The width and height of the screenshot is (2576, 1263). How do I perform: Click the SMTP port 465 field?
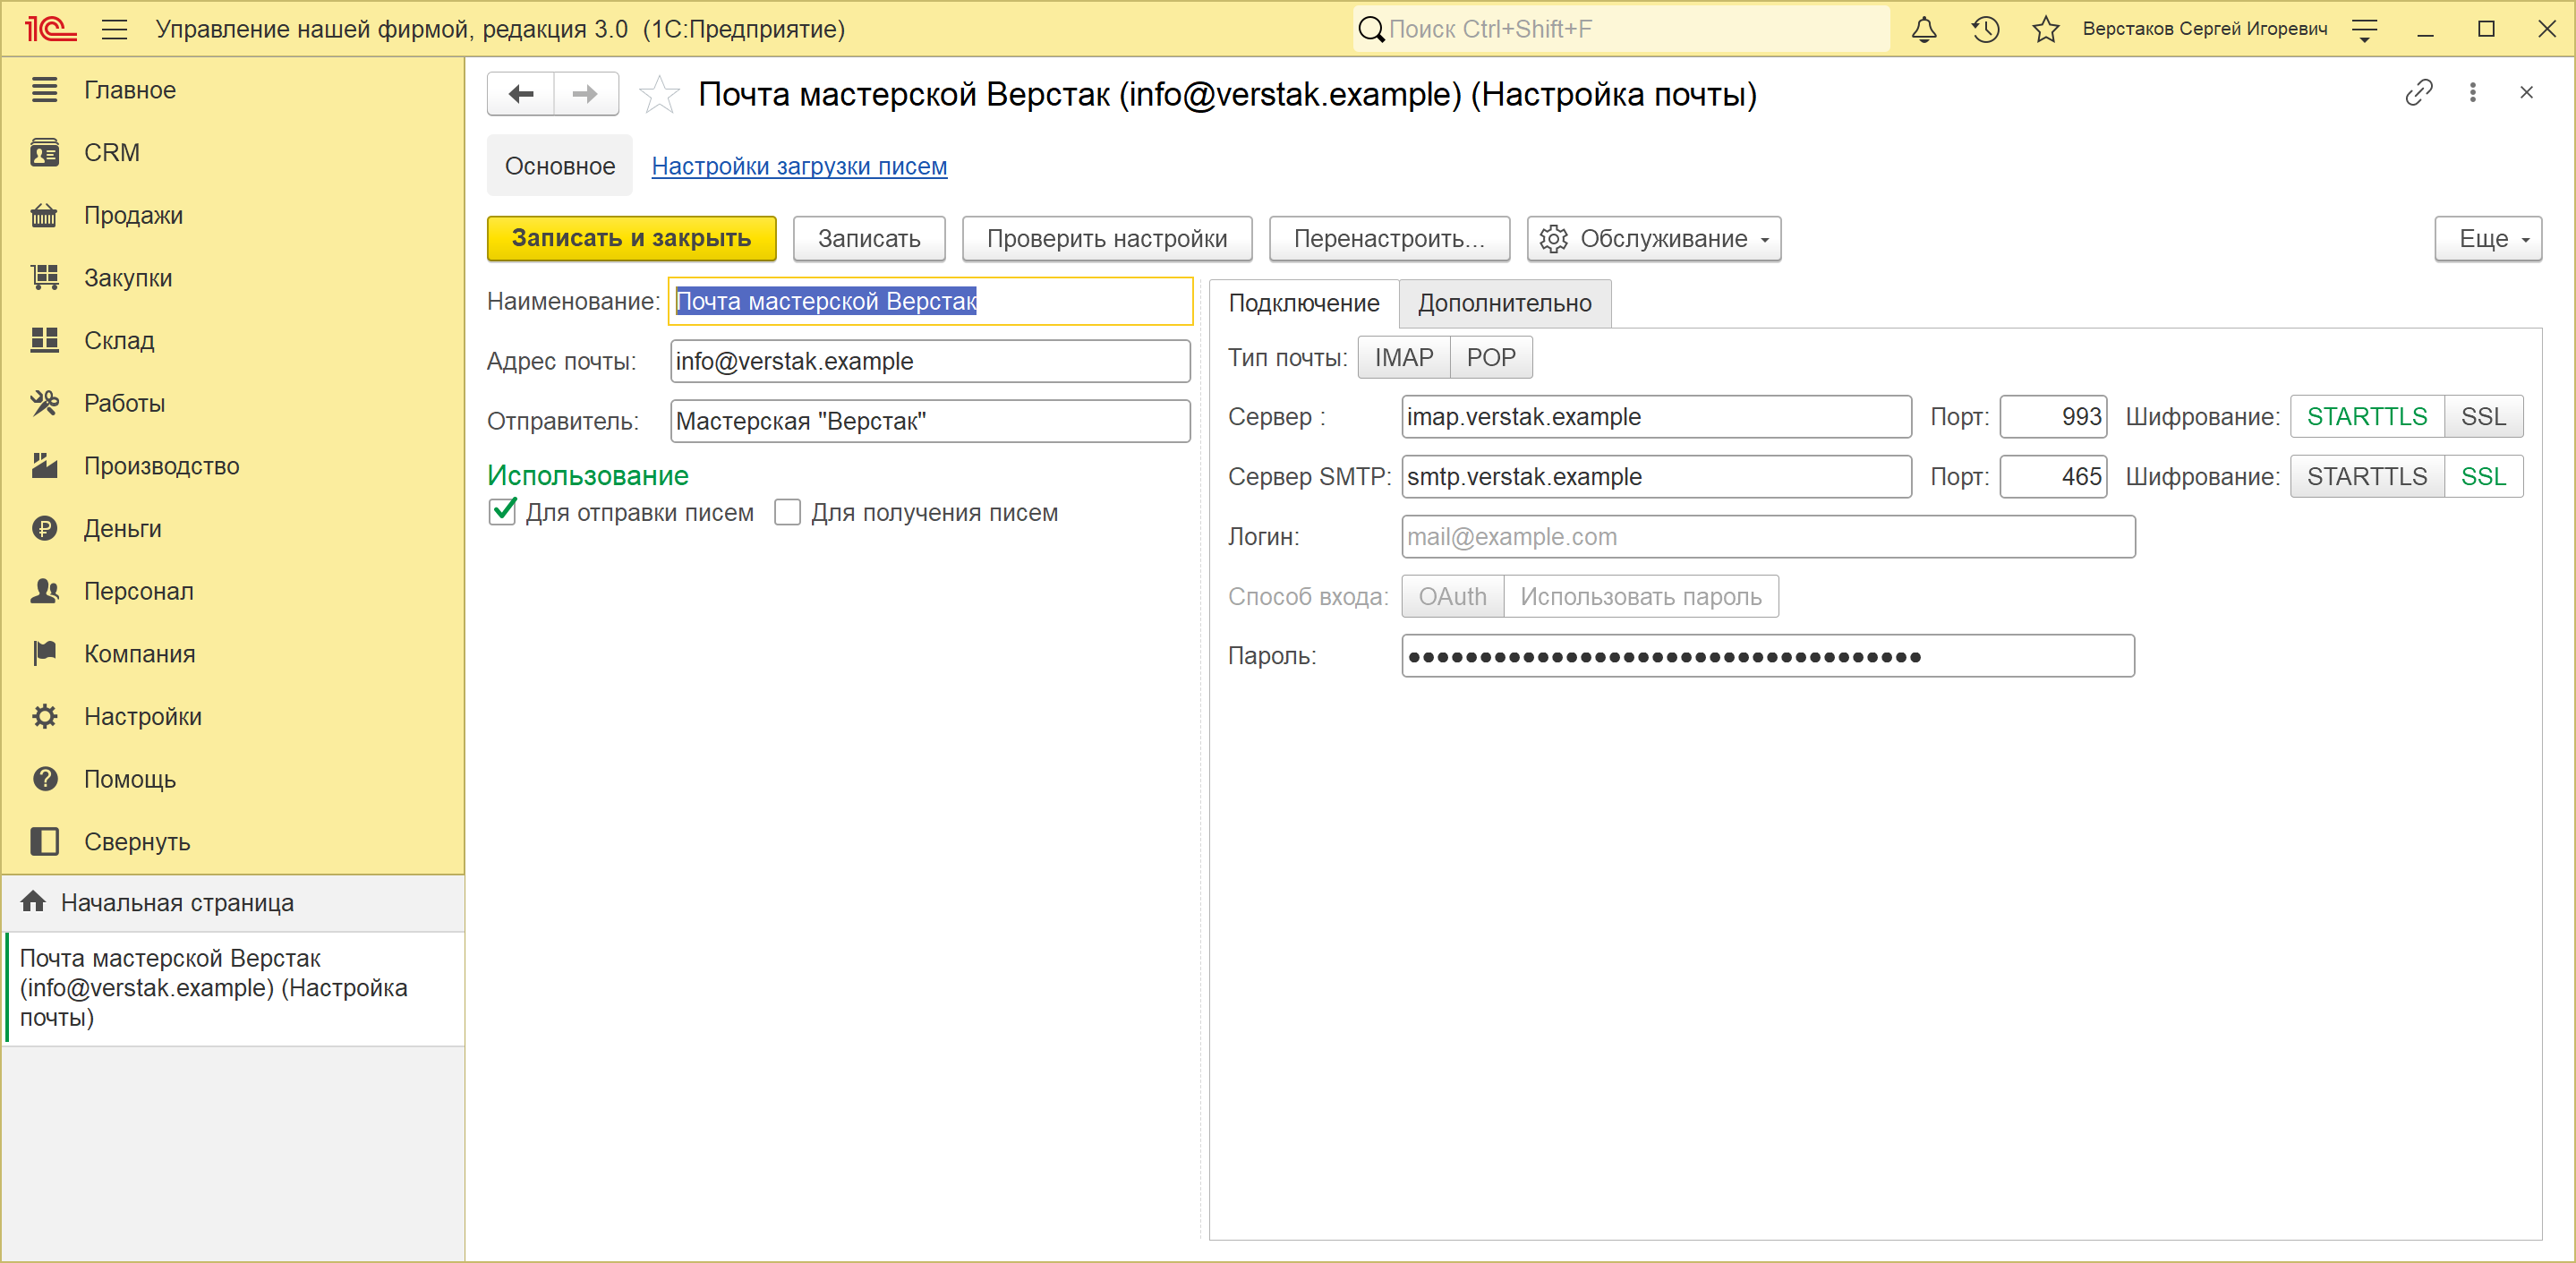2053,477
